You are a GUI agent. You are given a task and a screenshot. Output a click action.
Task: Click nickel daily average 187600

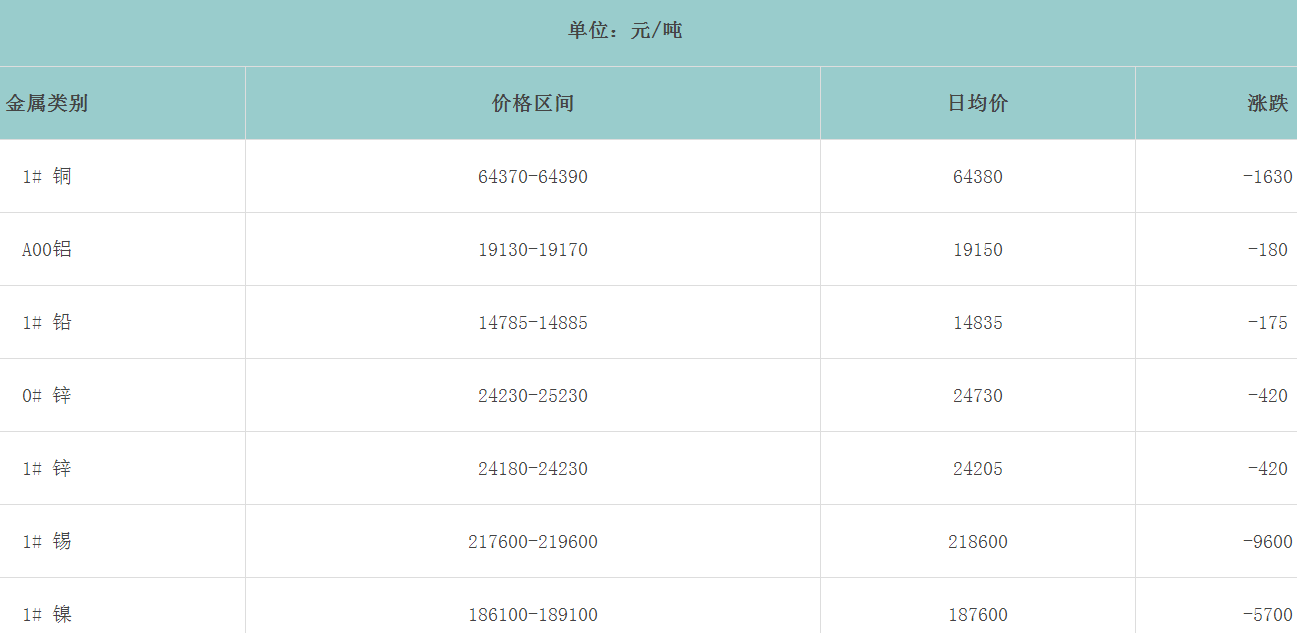[977, 615]
